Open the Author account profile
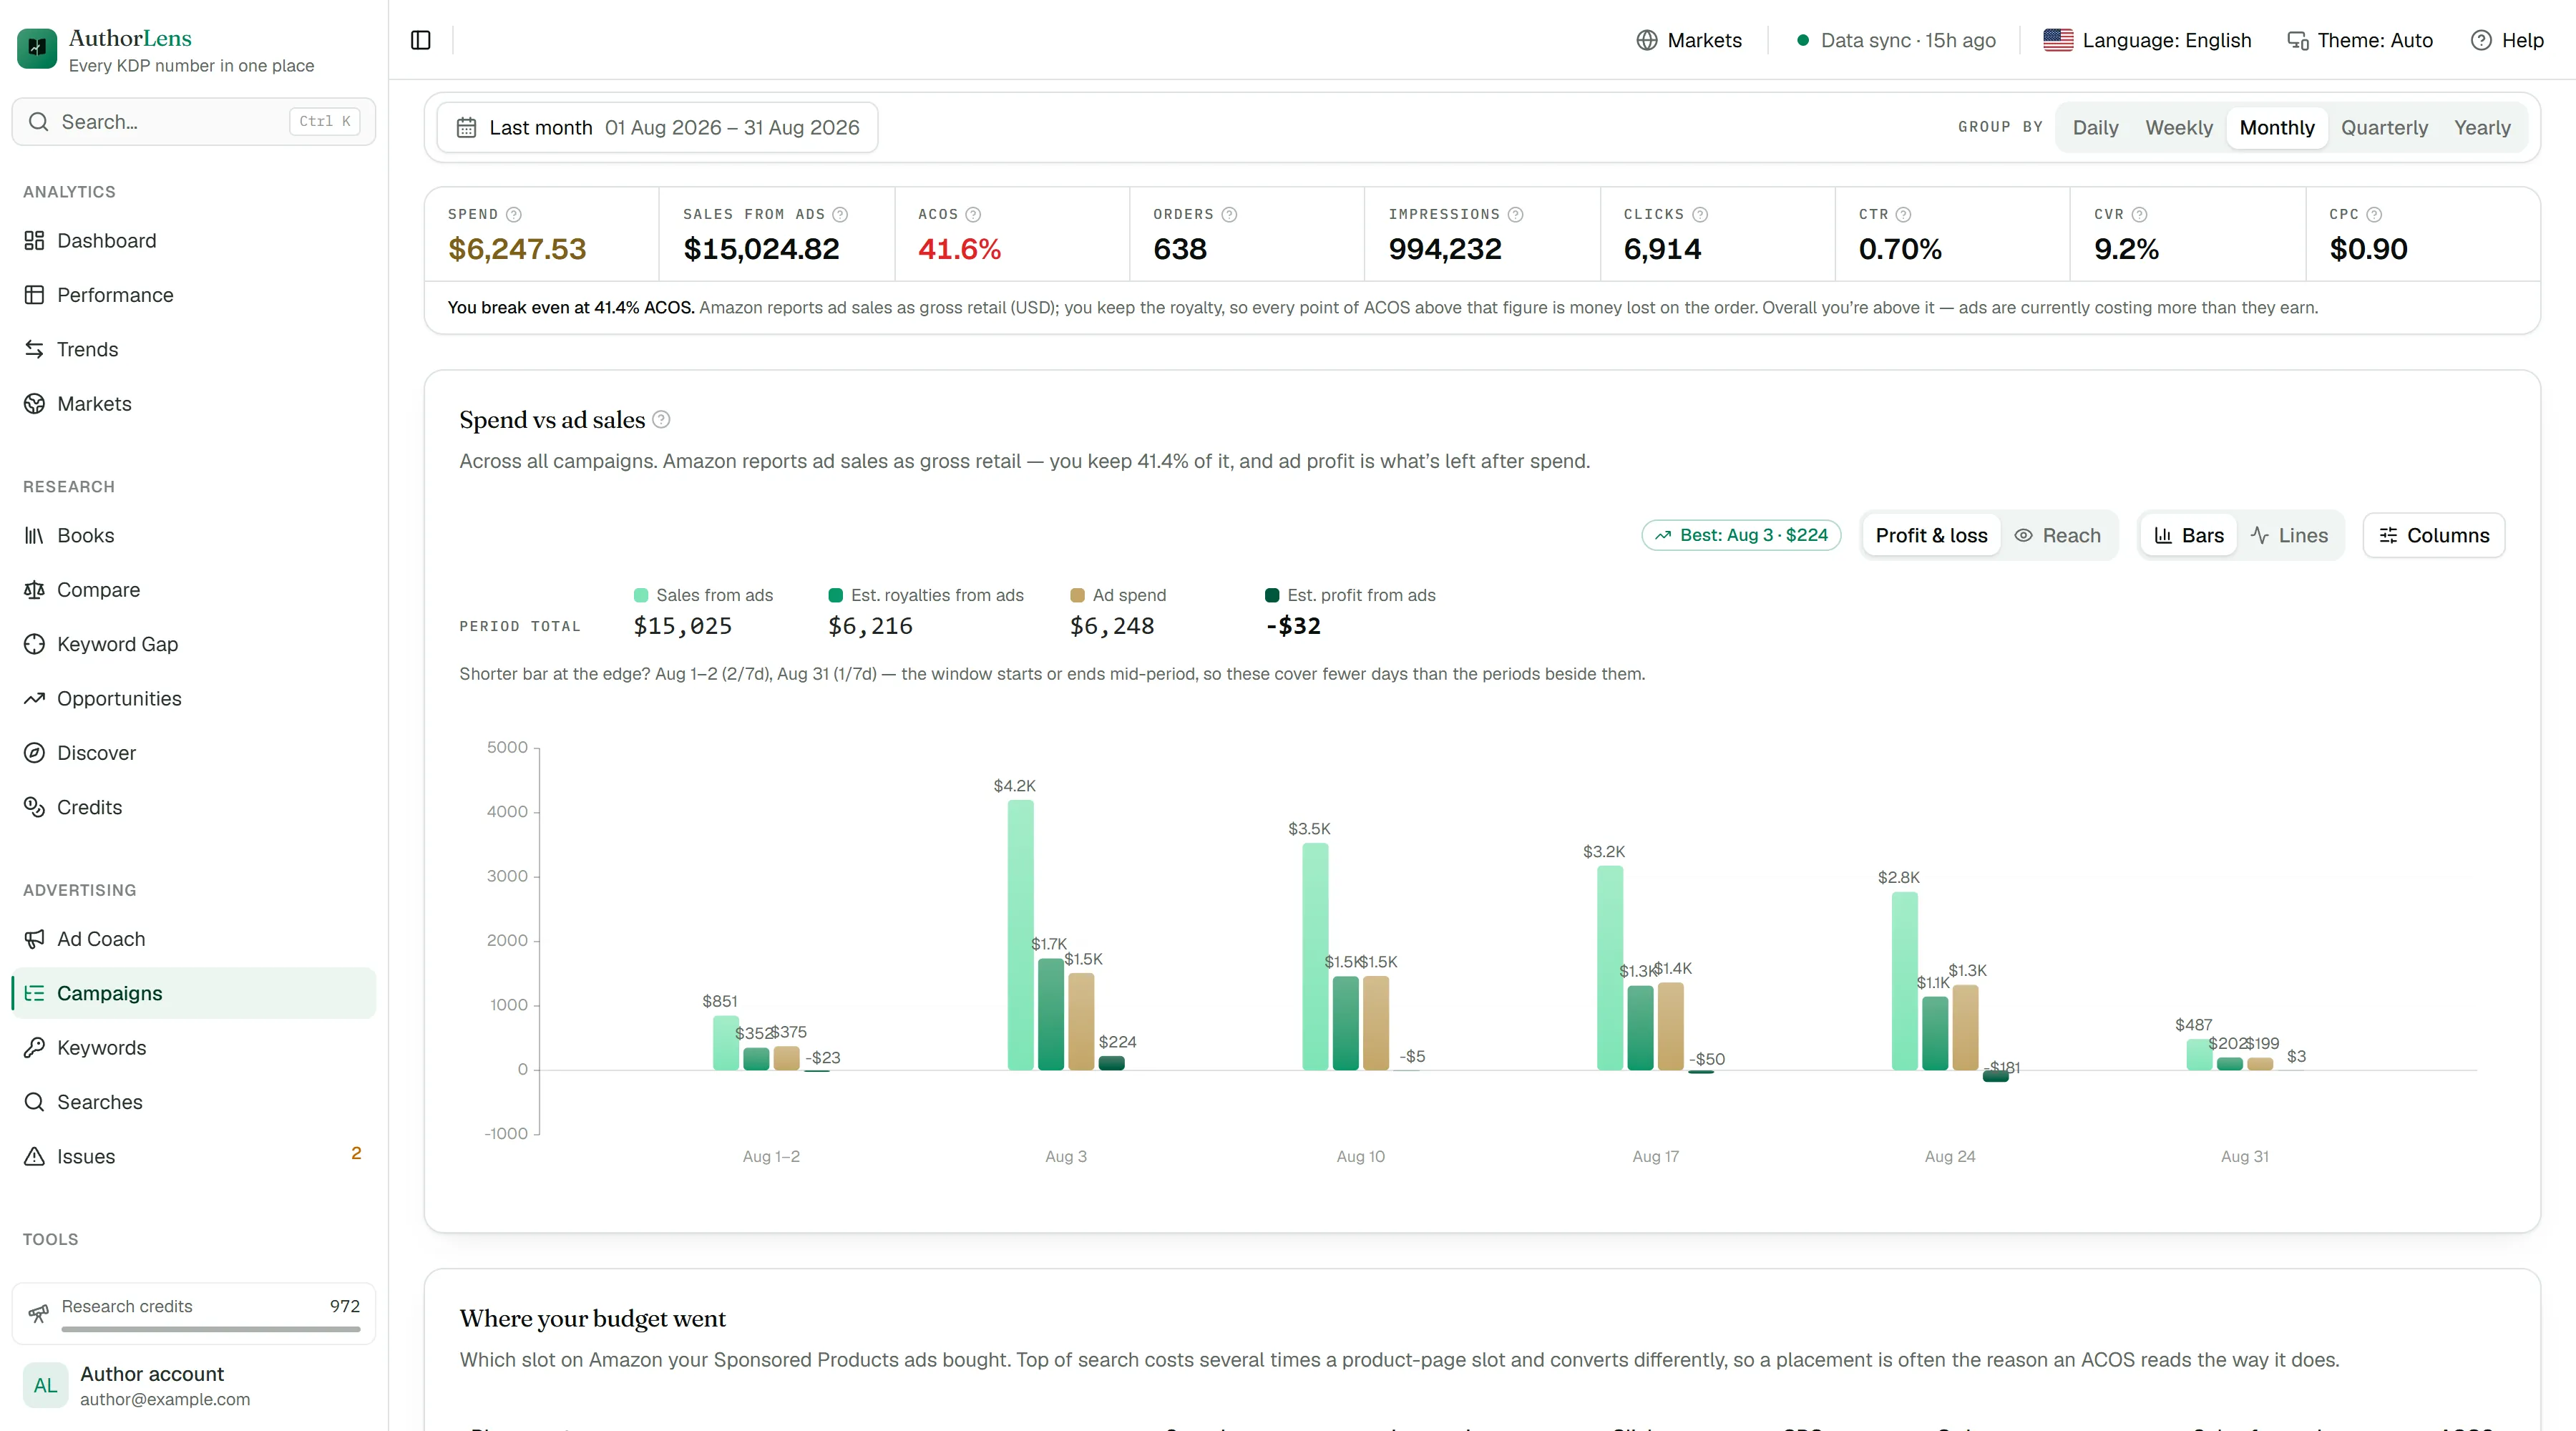 193,1385
